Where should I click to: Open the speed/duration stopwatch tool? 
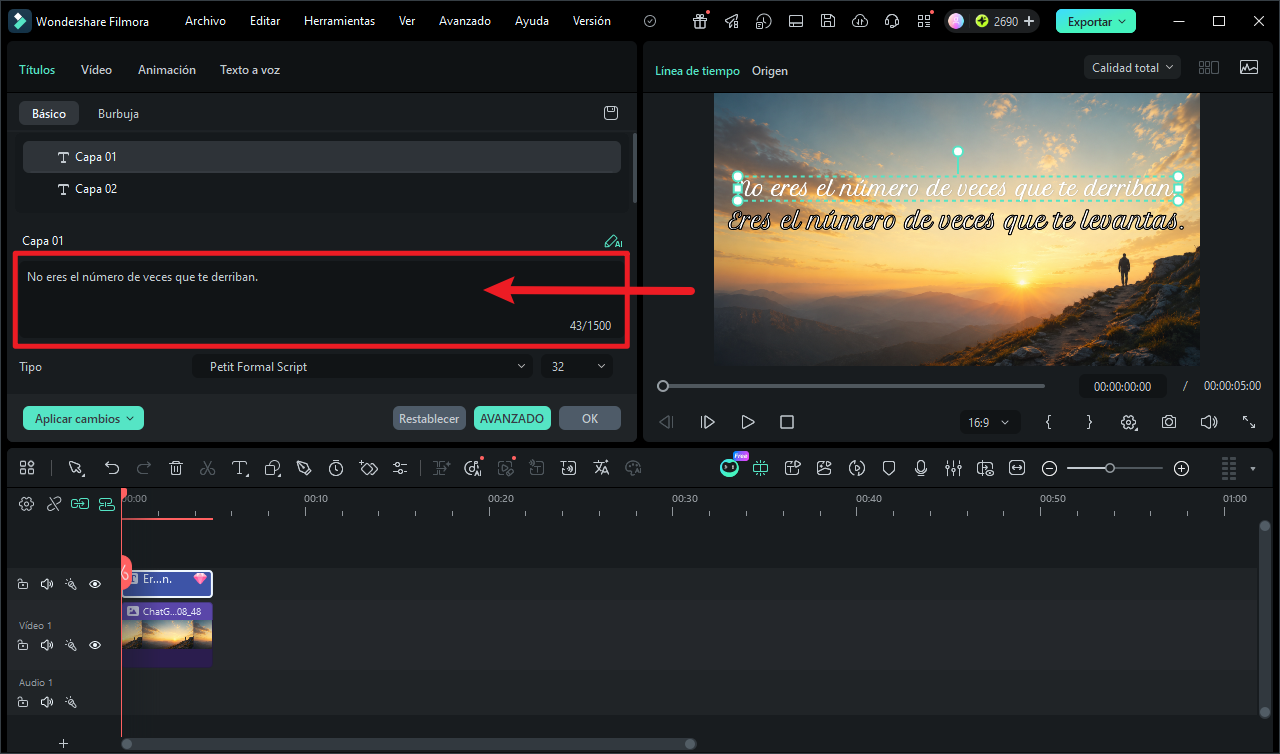336,468
